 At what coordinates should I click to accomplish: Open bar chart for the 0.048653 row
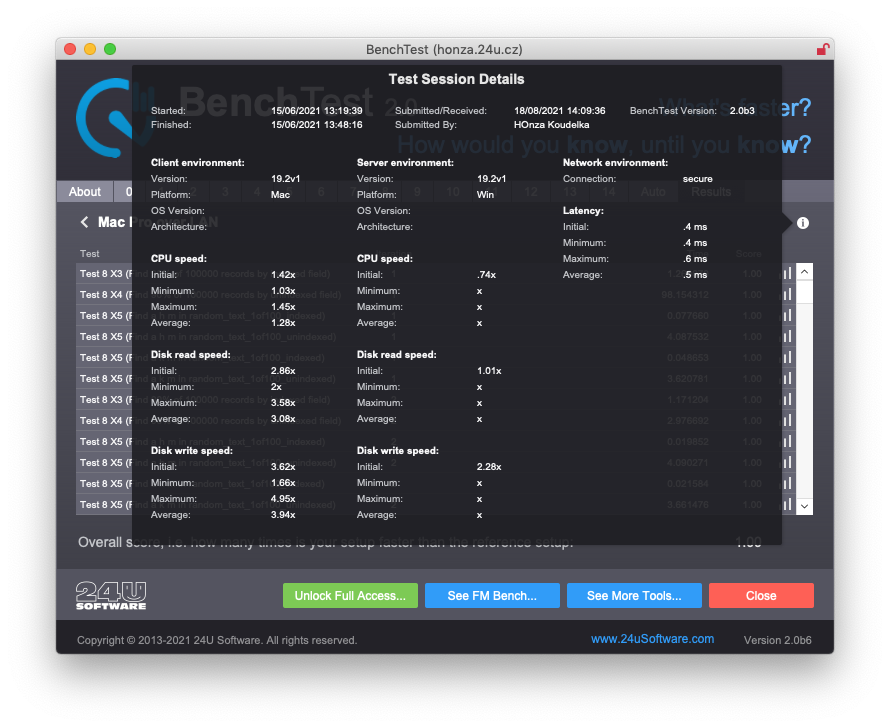(x=787, y=357)
